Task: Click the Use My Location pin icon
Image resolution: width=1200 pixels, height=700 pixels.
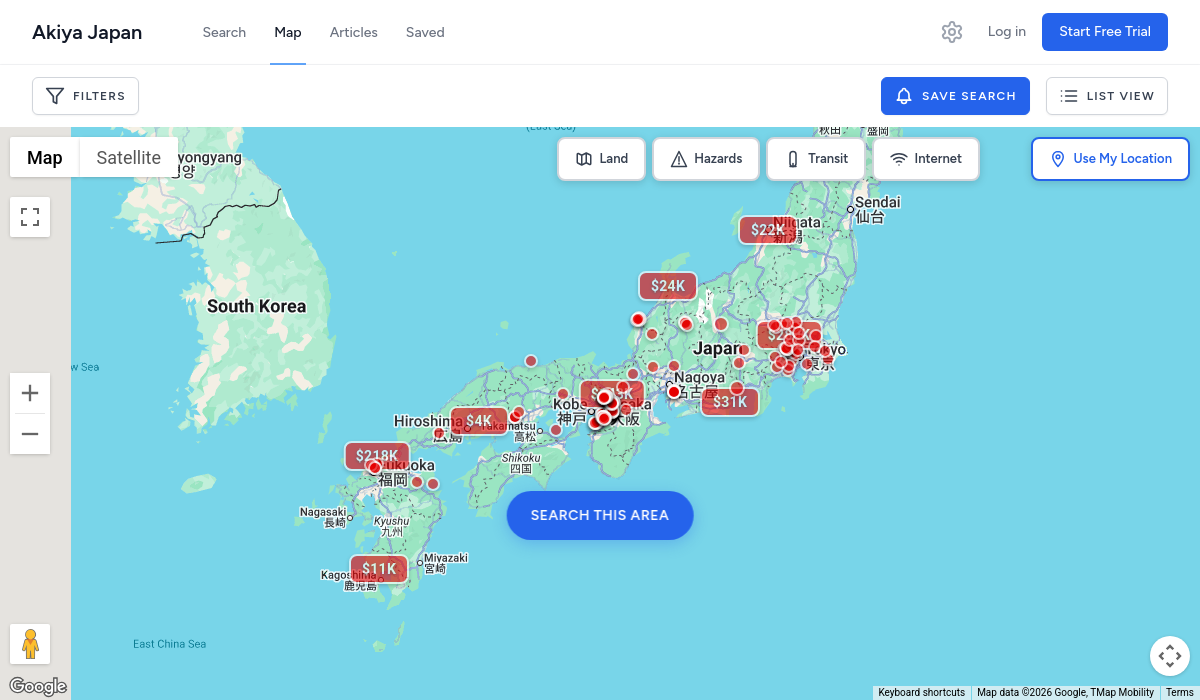Action: (1057, 158)
